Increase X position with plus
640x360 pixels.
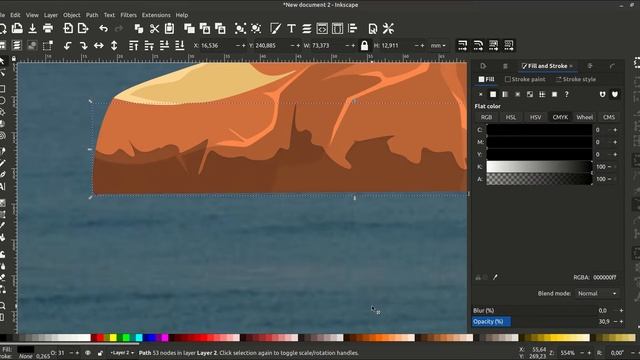244,46
